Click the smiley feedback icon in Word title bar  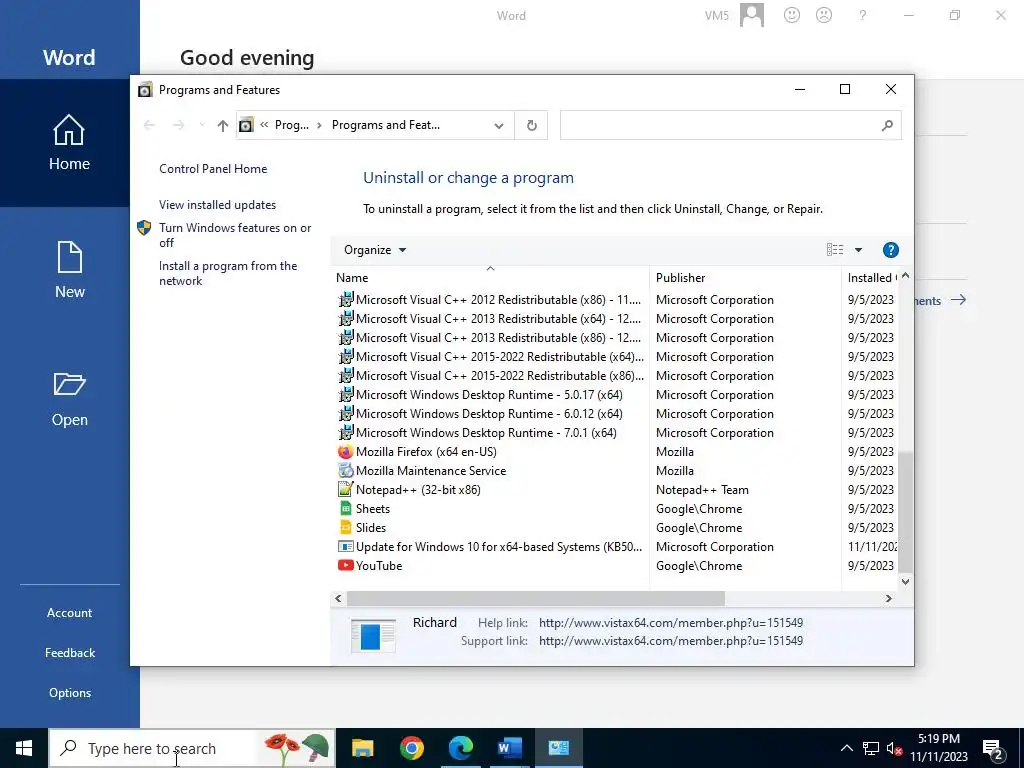tap(792, 15)
